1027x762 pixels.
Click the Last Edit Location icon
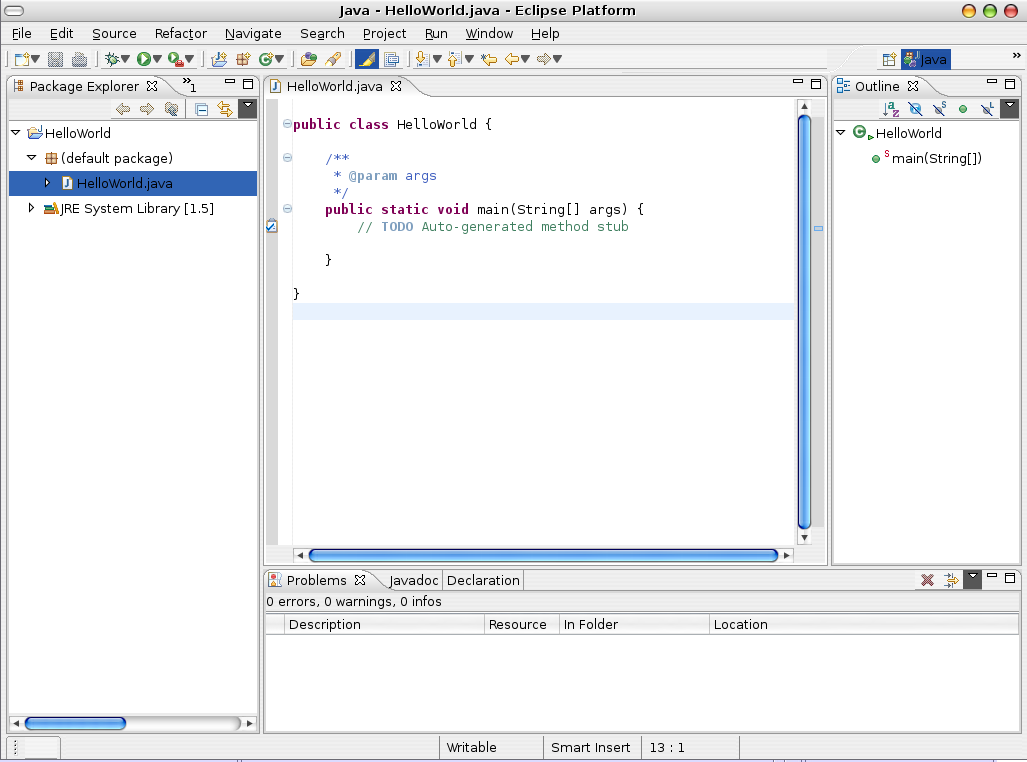(x=489, y=59)
